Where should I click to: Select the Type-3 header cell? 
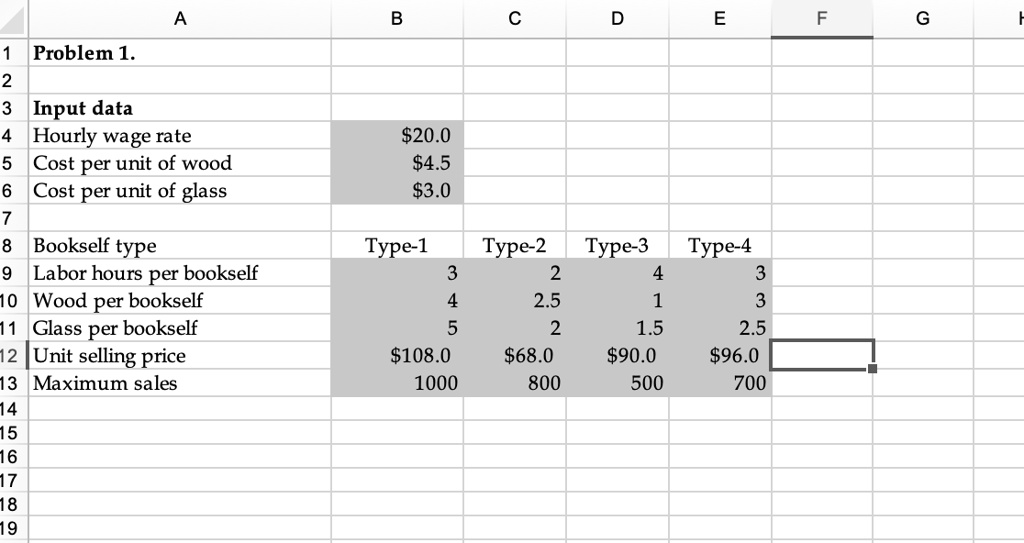point(617,245)
